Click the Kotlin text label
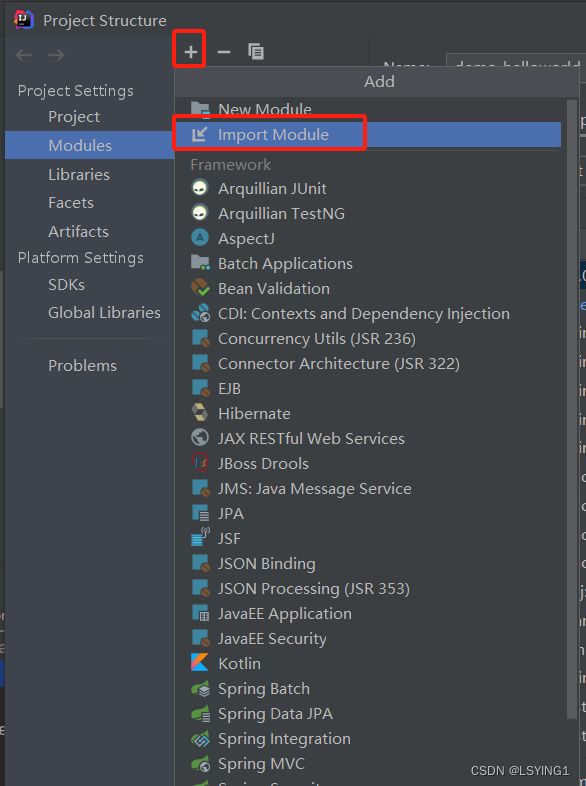The width and height of the screenshot is (586, 786). pos(239,664)
